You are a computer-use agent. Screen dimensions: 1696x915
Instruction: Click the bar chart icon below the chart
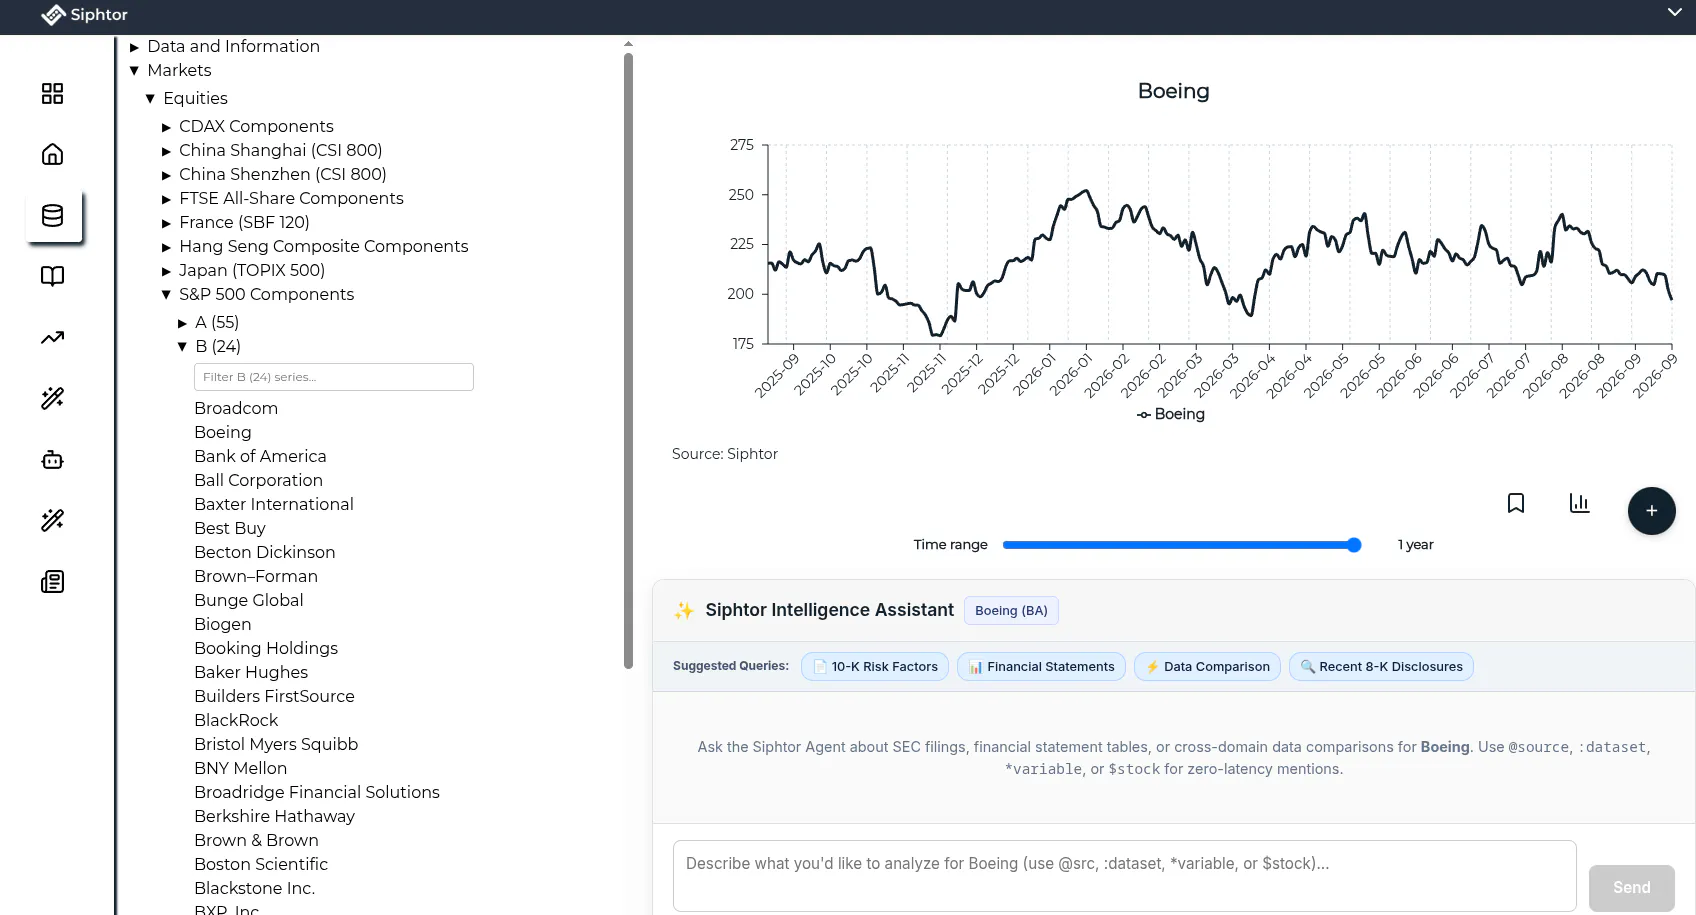[1580, 503]
